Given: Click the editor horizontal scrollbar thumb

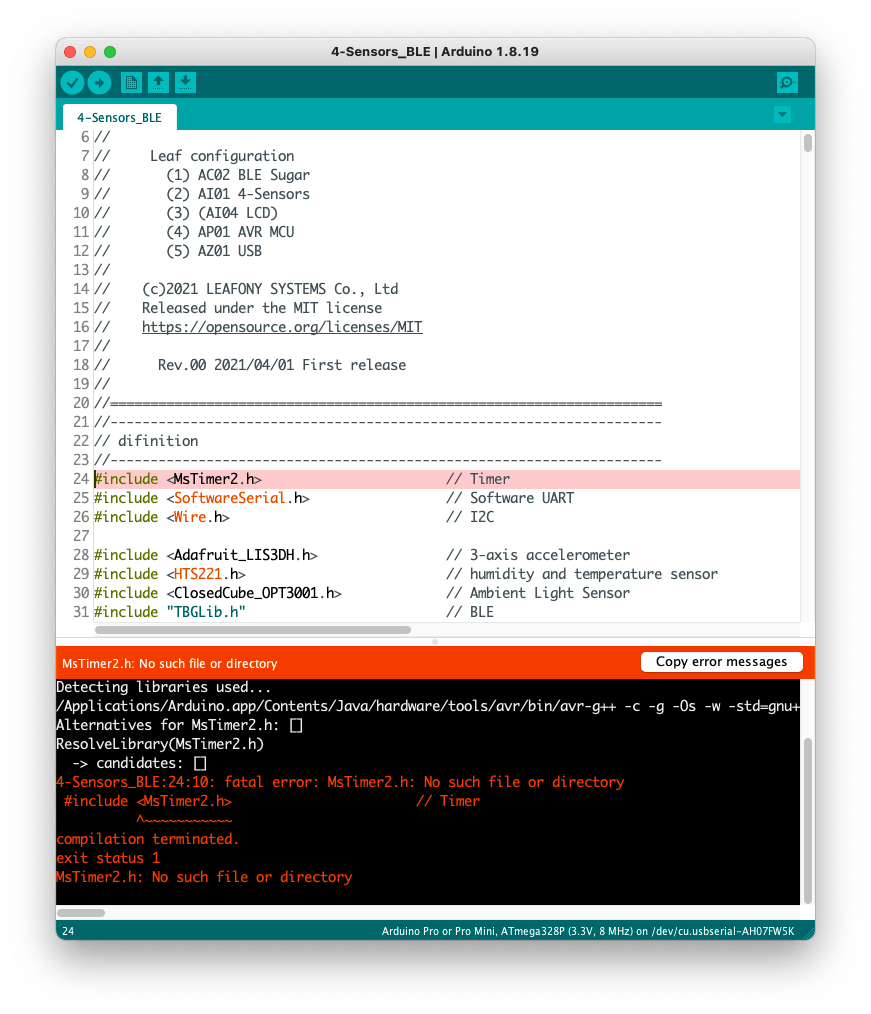Looking at the screenshot, I should tap(253, 630).
